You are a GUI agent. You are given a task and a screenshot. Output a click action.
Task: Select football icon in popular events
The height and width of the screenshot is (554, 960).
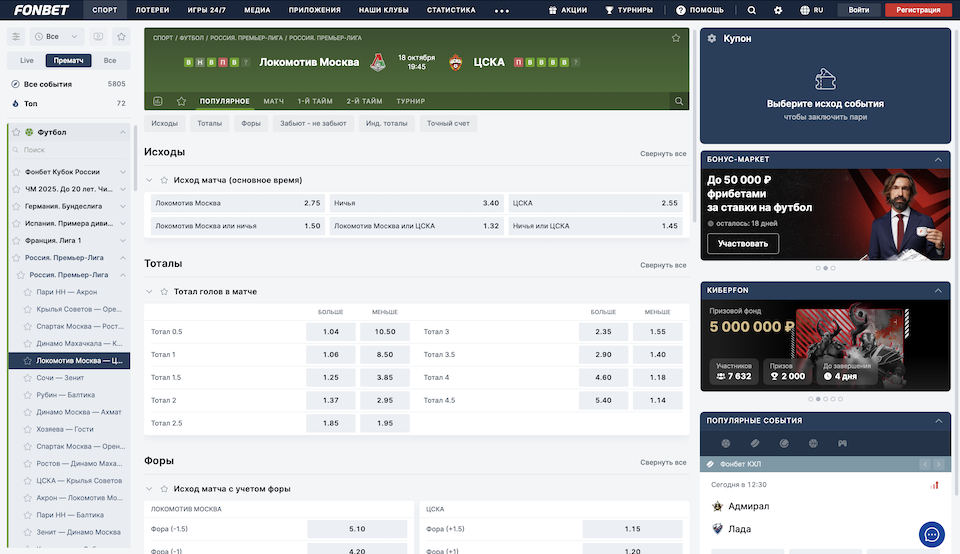pyautogui.click(x=726, y=443)
